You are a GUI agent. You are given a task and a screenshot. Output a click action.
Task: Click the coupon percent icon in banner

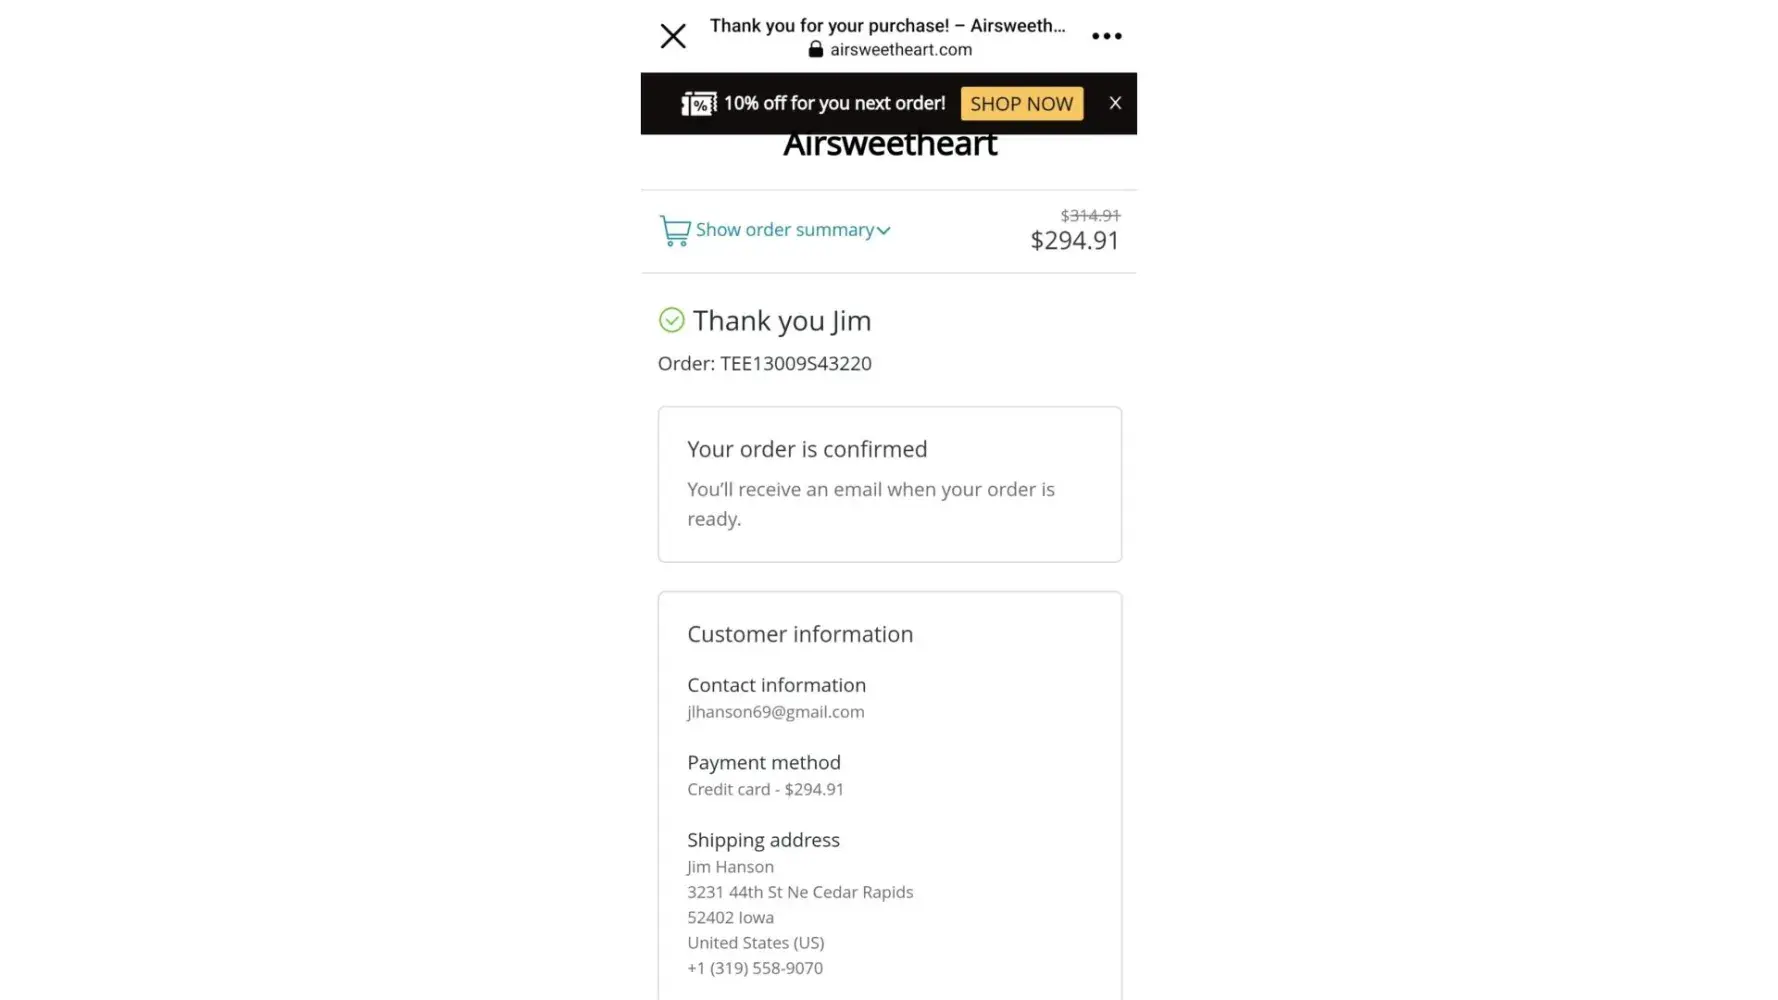tap(699, 104)
